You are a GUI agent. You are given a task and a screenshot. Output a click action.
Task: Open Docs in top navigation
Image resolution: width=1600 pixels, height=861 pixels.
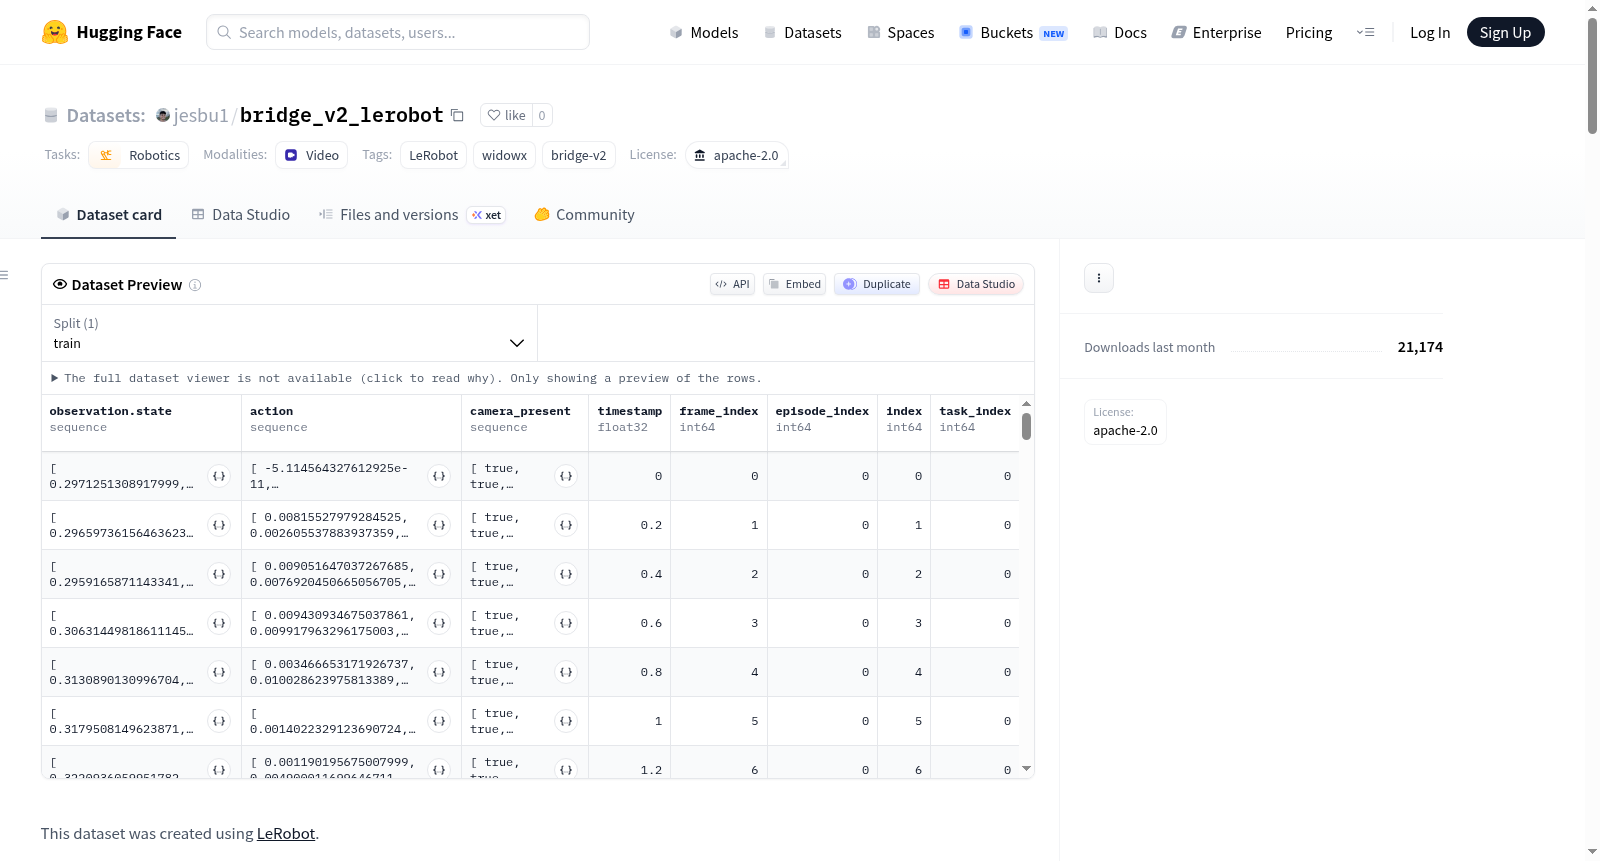click(x=1120, y=32)
